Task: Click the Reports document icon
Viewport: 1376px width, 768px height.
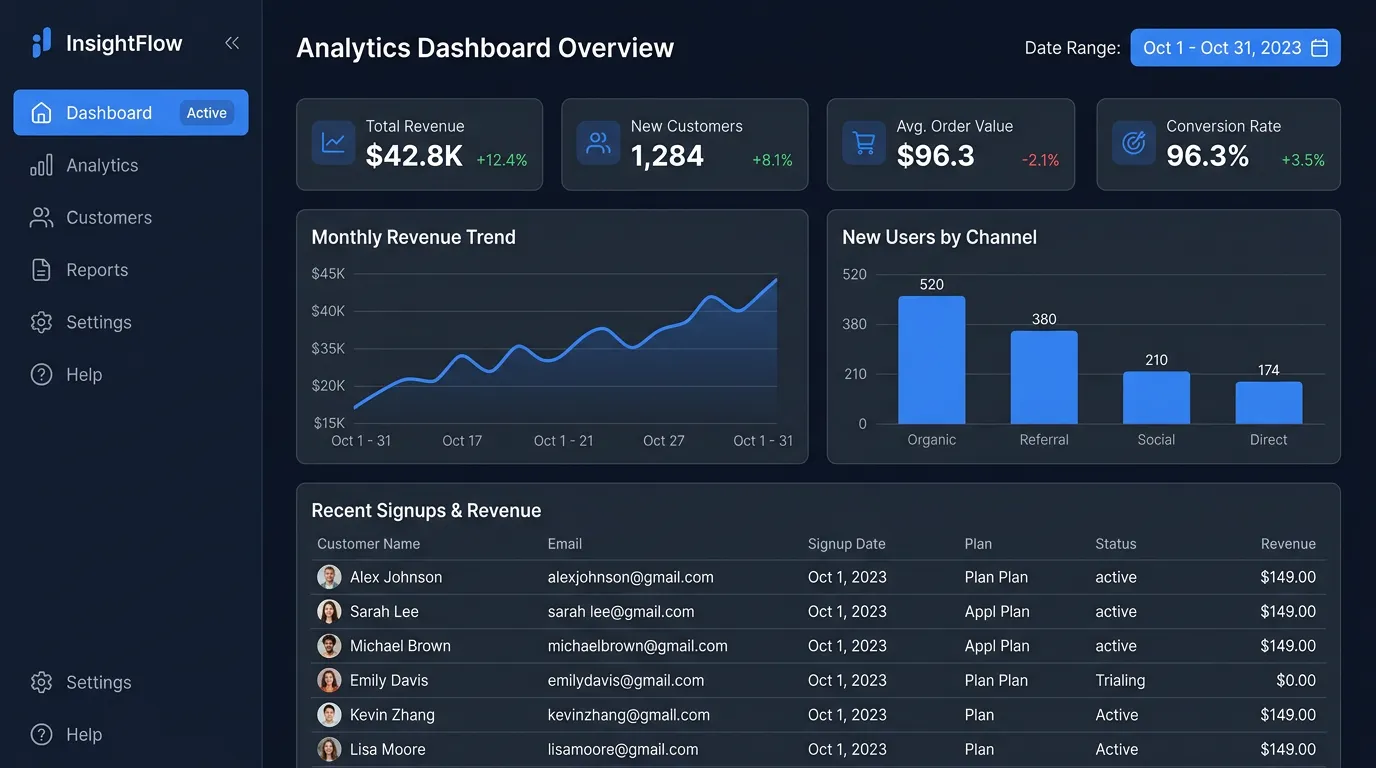Action: pyautogui.click(x=41, y=270)
